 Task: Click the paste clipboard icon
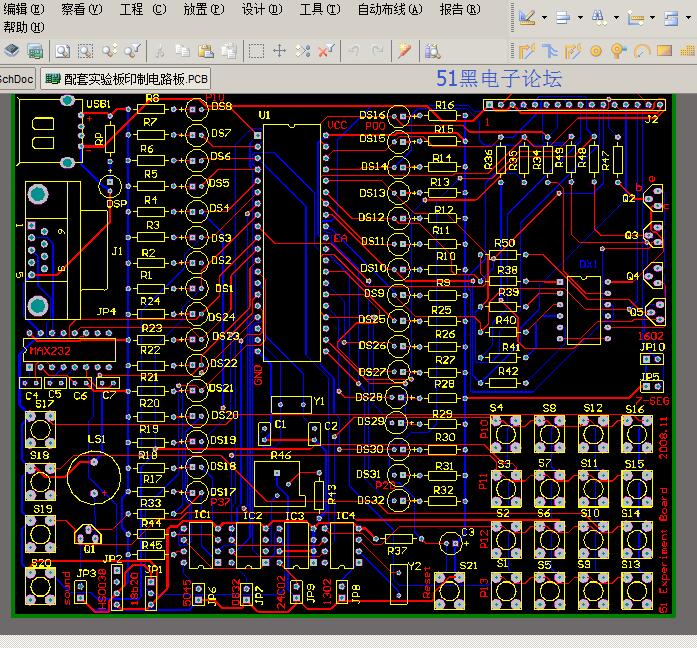(x=206, y=51)
